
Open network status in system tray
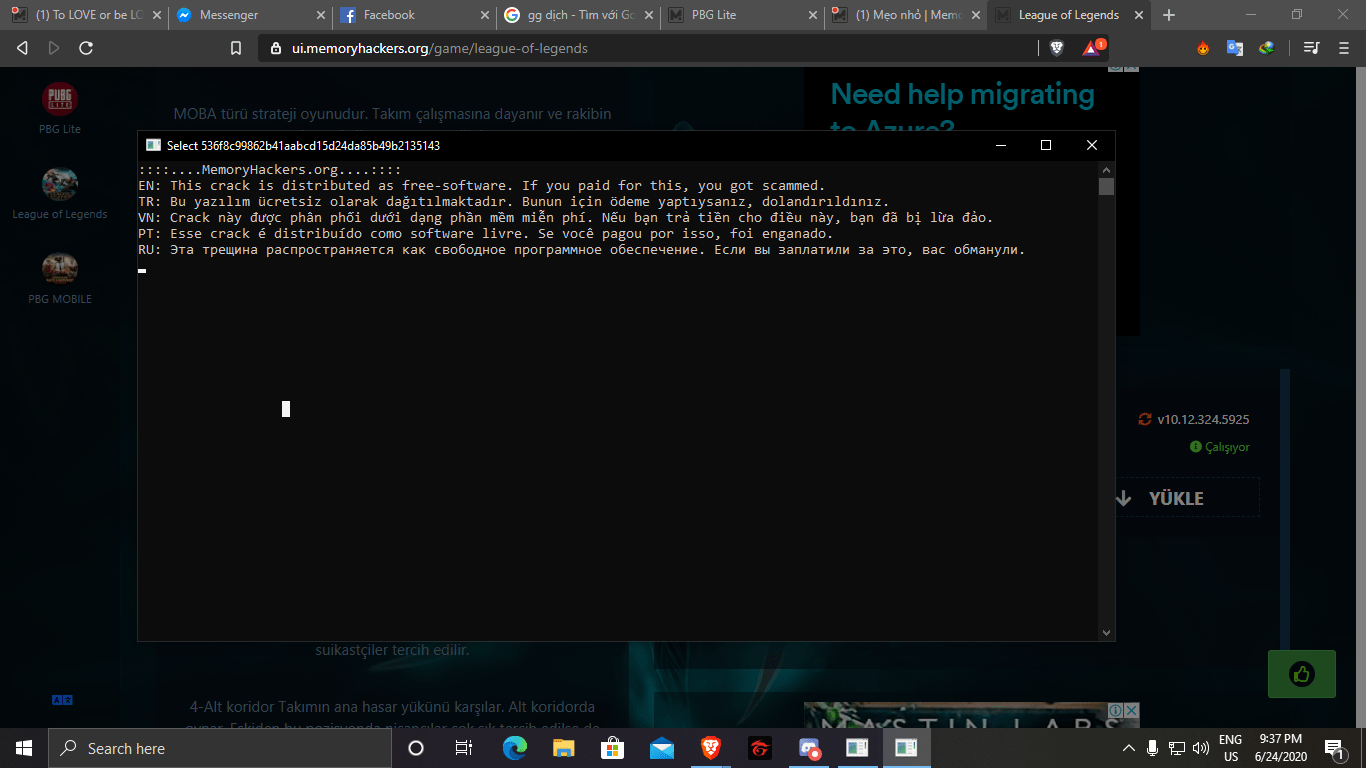[1176, 748]
